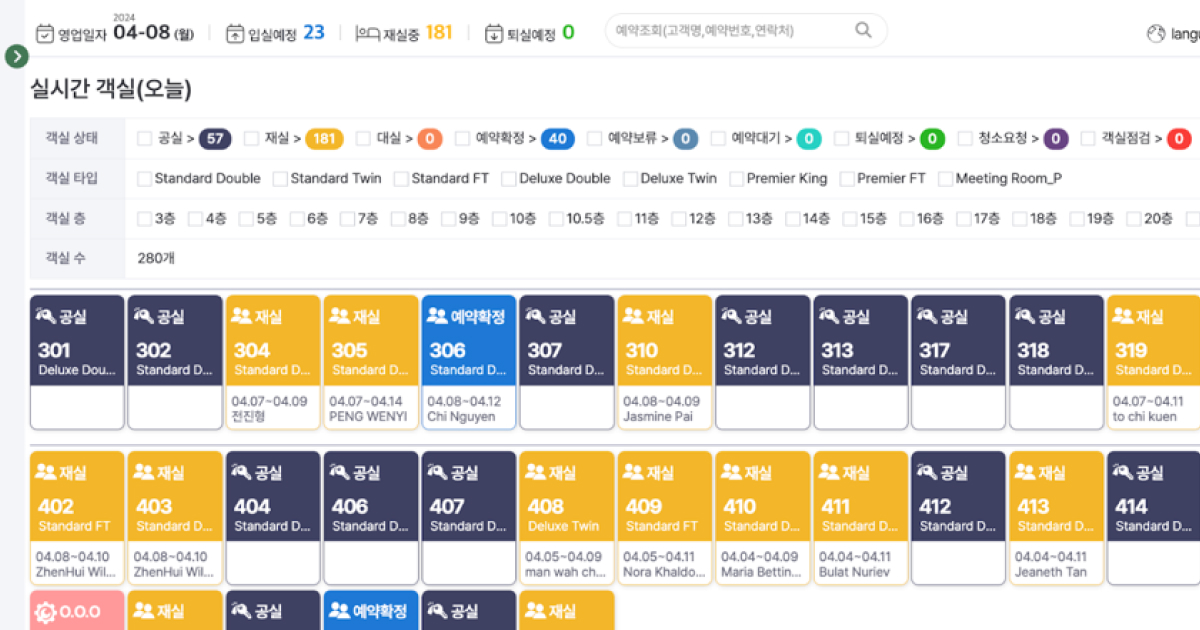The width and height of the screenshot is (1200, 630).
Task: Check the 10.5층 floor filter
Action: (555, 219)
